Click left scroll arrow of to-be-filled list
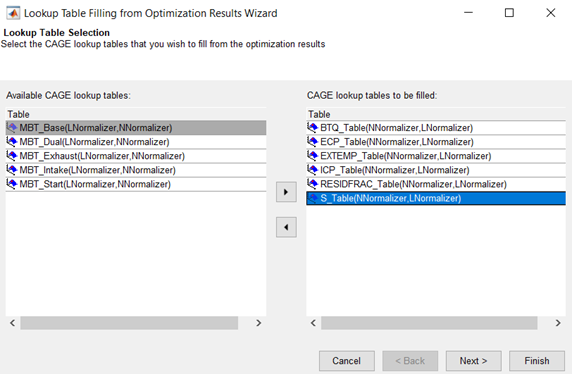Viewport: 572px width, 374px height. click(x=313, y=323)
